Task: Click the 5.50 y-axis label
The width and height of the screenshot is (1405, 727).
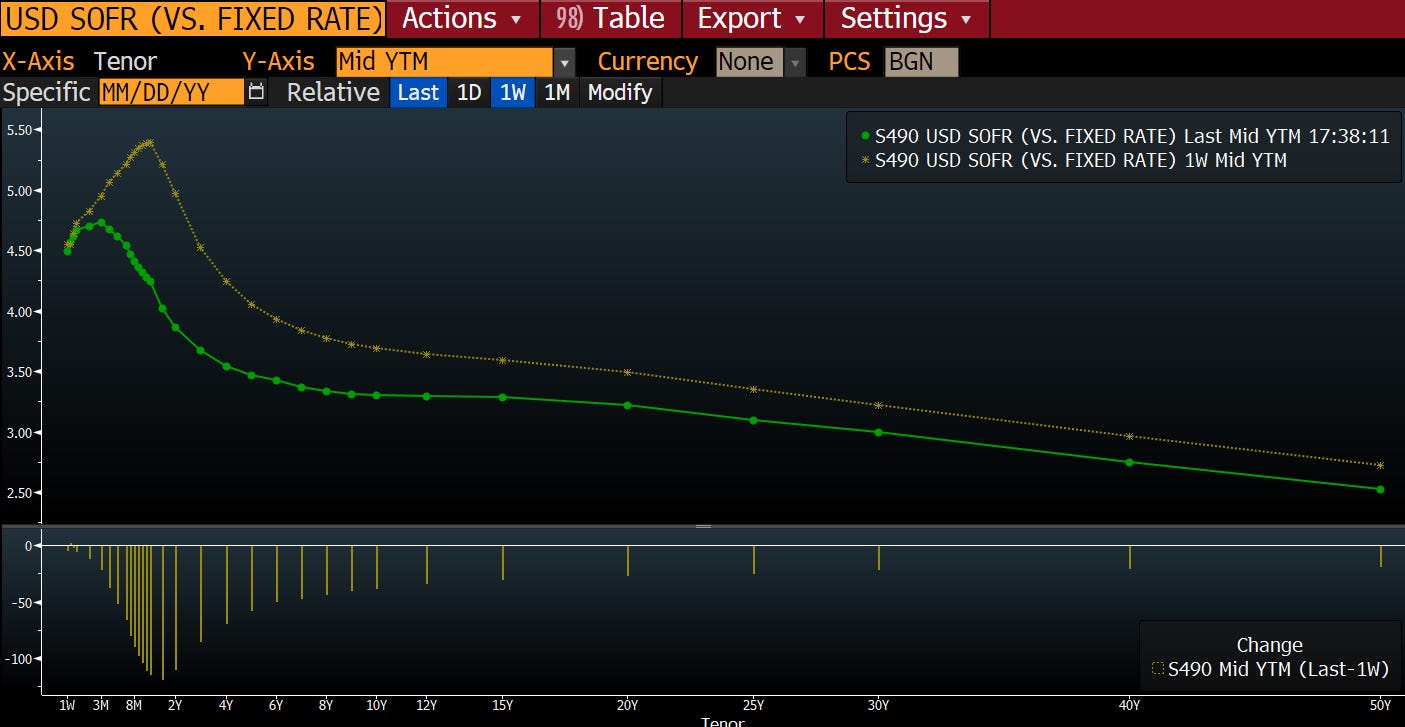Action: click(x=19, y=129)
